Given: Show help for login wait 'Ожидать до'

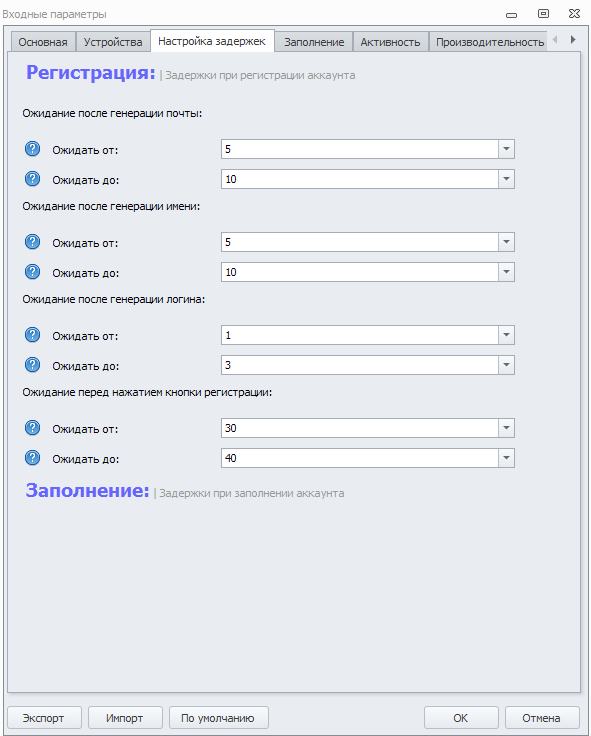Looking at the screenshot, I should point(32,365).
